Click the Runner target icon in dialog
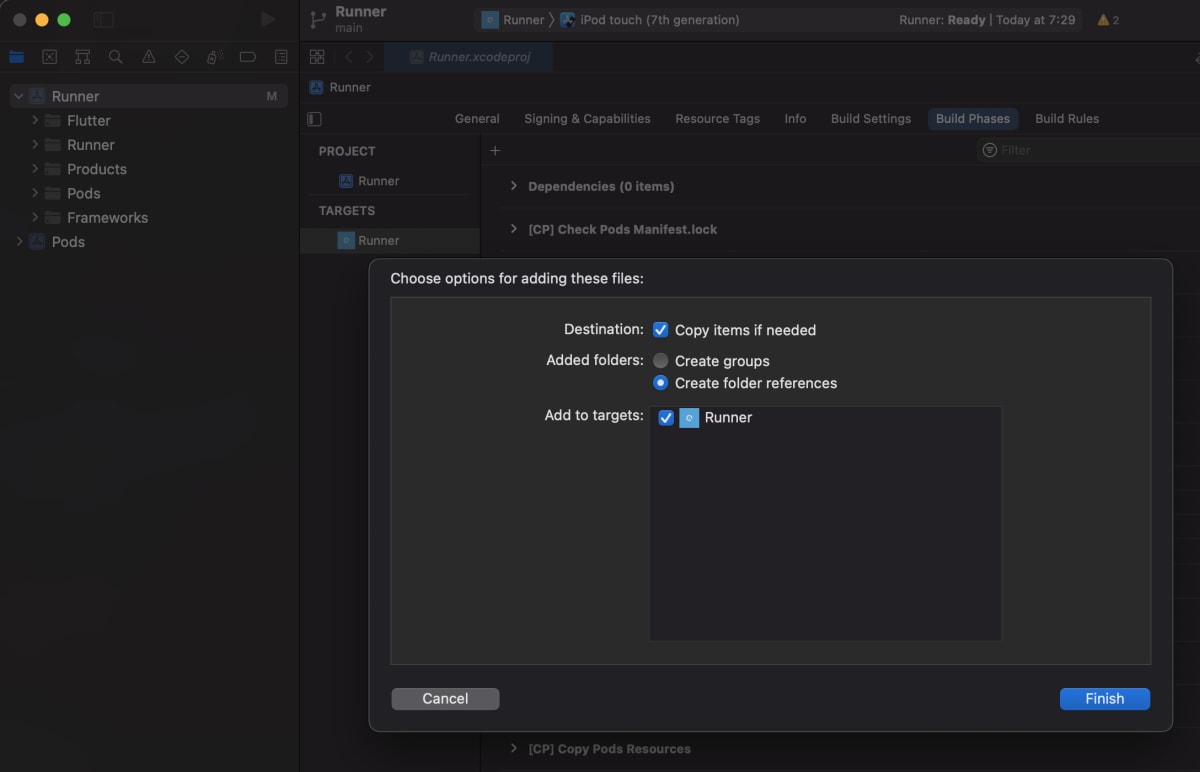The image size is (1200, 772). point(689,418)
